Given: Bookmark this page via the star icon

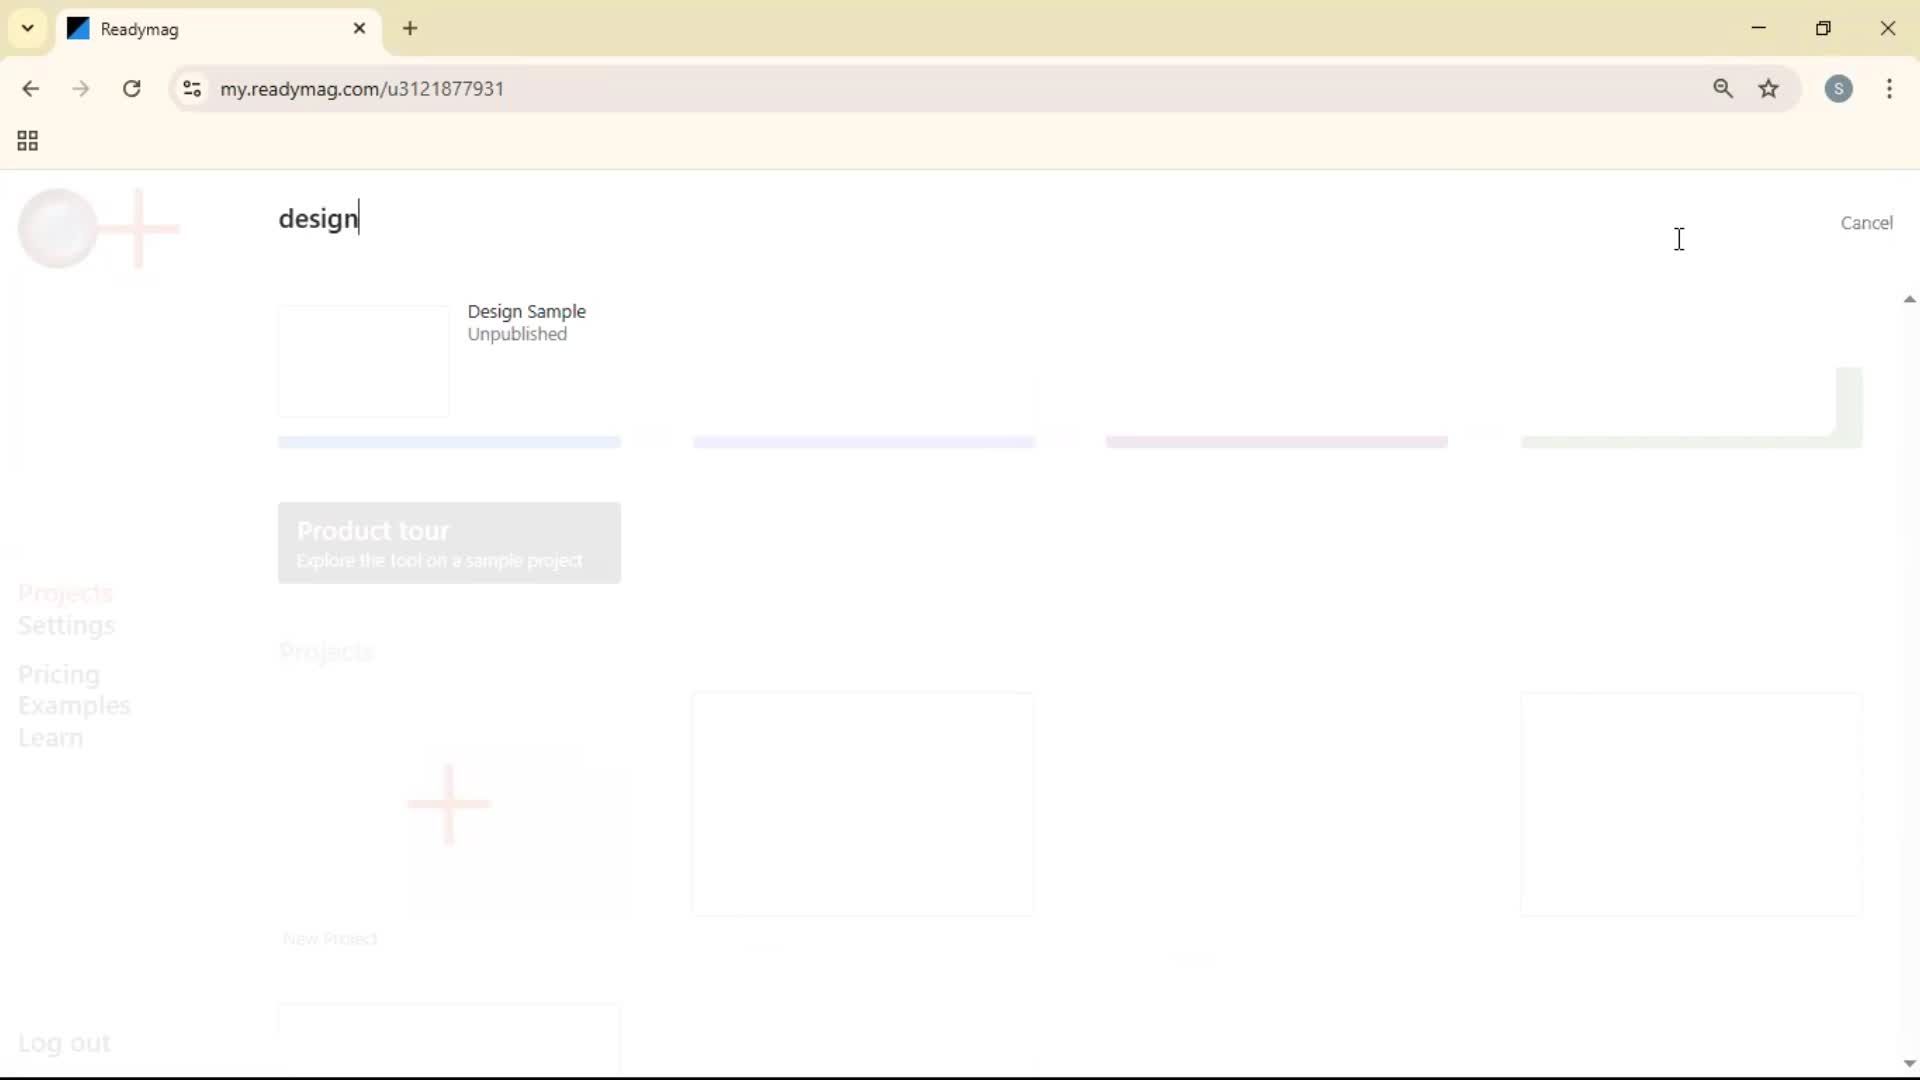Looking at the screenshot, I should click(x=1770, y=89).
